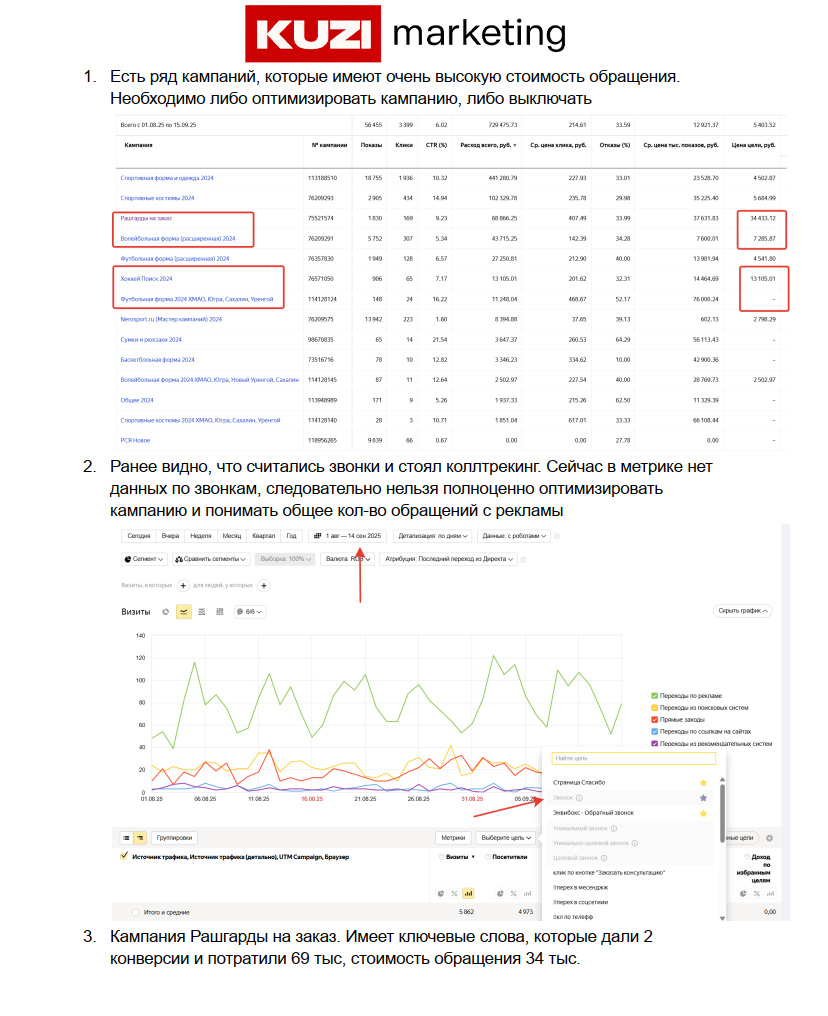This screenshot has height=1016, width=828.
Task: Toggle favorite star for Энвибокс goal
Action: pos(703,813)
